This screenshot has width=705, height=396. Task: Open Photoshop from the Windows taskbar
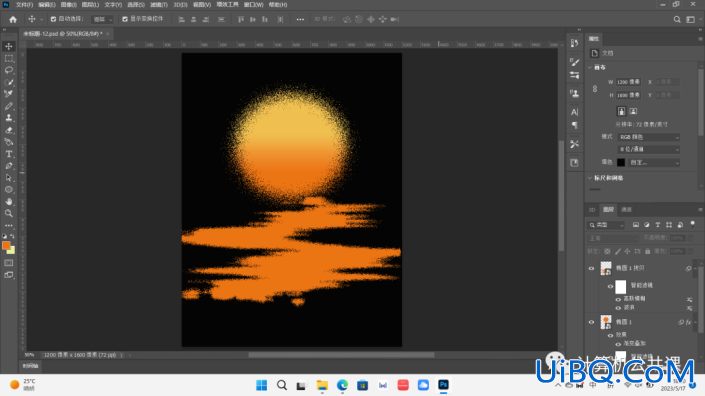(443, 385)
